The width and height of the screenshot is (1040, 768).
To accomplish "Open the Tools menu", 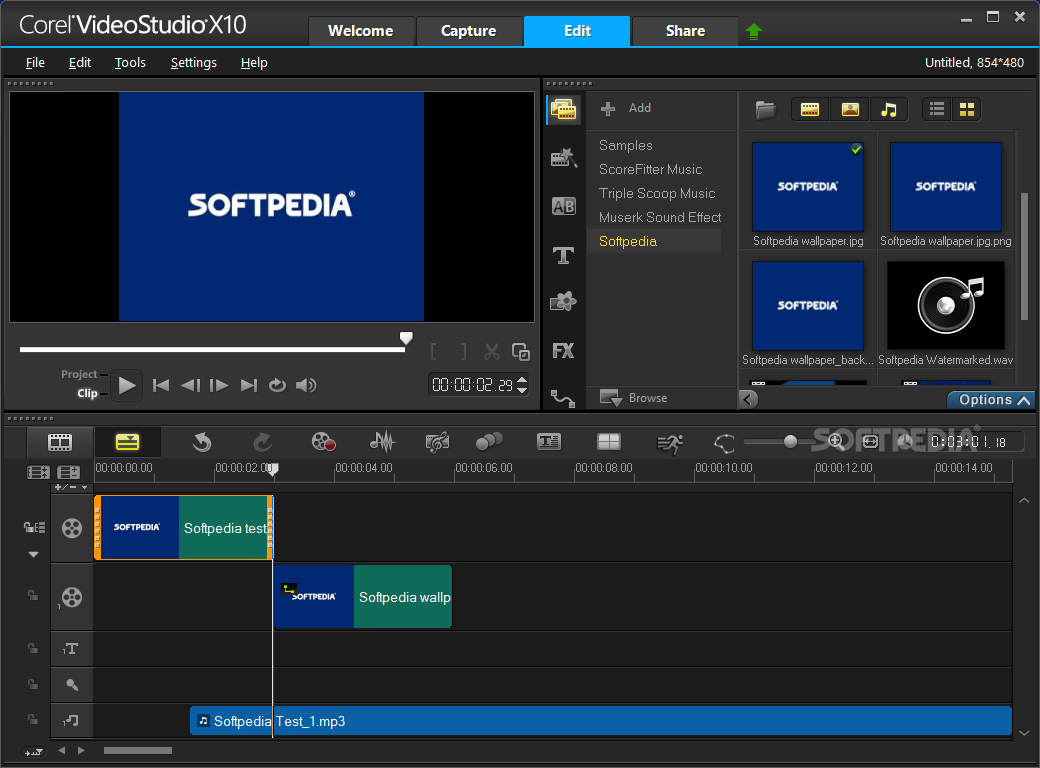I will [130, 62].
